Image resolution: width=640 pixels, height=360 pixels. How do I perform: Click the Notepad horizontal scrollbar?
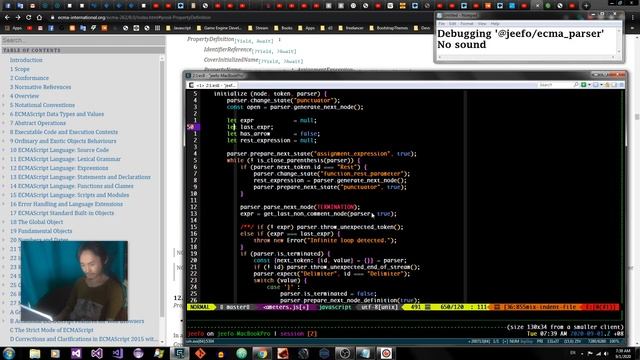coord(526,57)
